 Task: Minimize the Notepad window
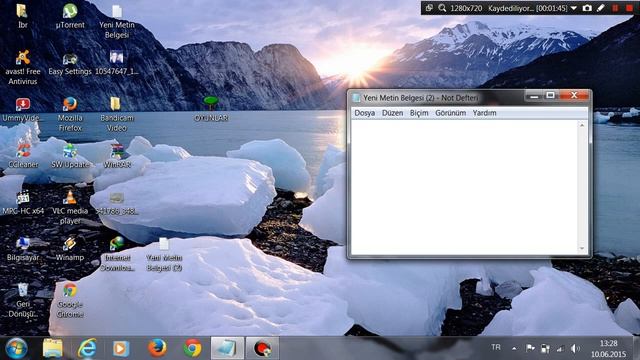click(x=534, y=96)
